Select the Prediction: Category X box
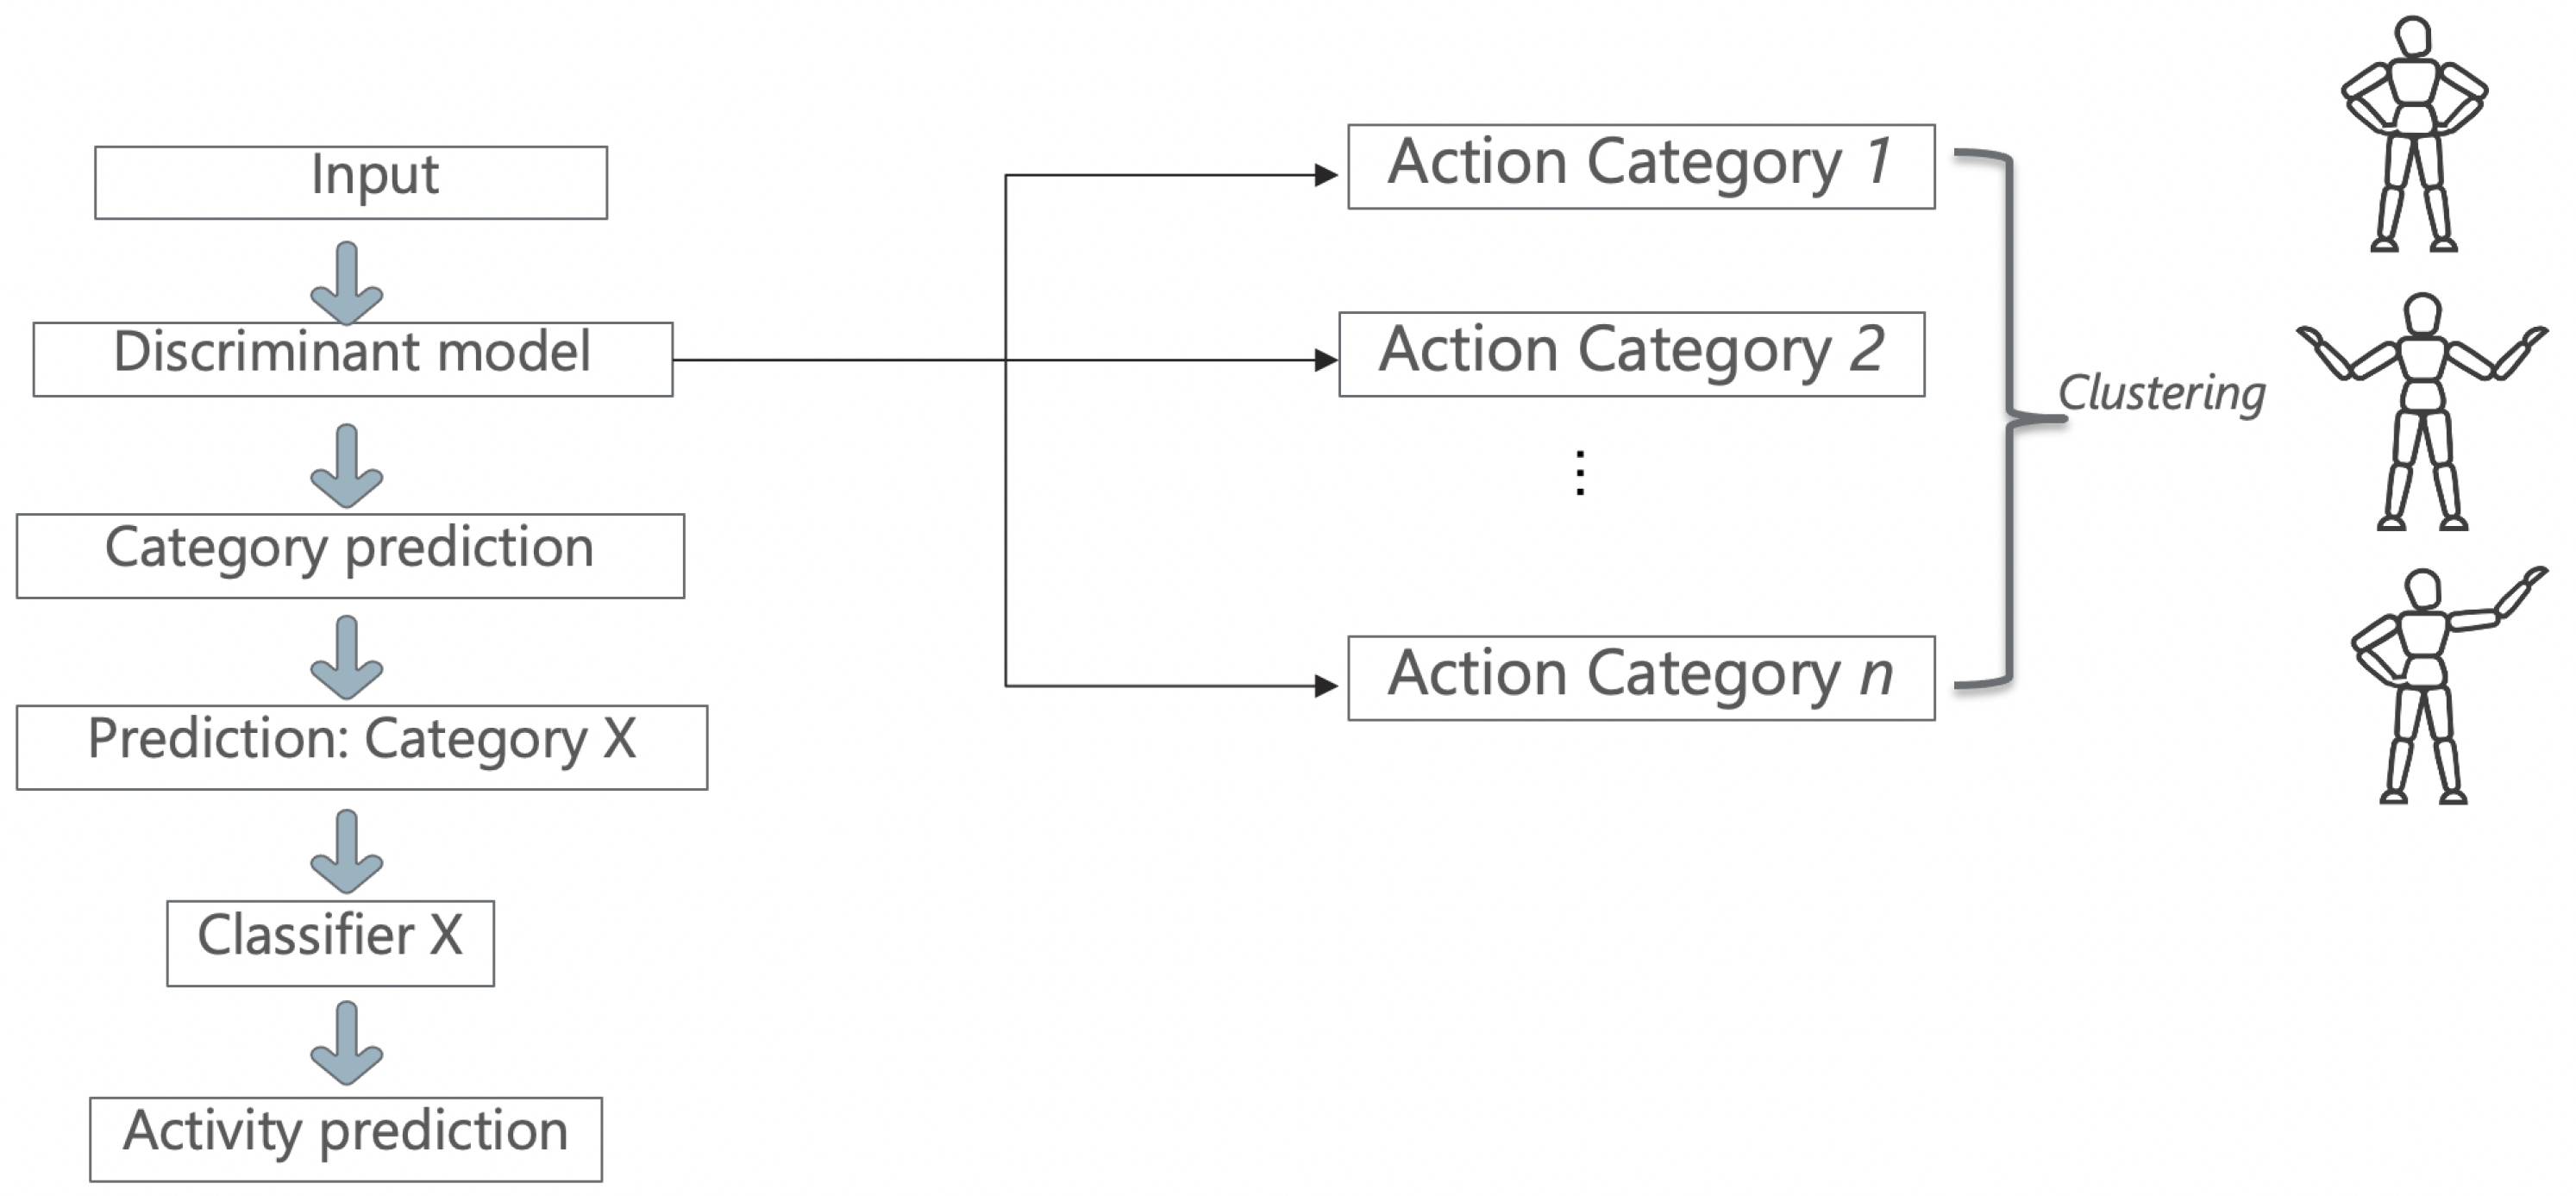Viewport: 2576px width, 1196px height. [362, 747]
